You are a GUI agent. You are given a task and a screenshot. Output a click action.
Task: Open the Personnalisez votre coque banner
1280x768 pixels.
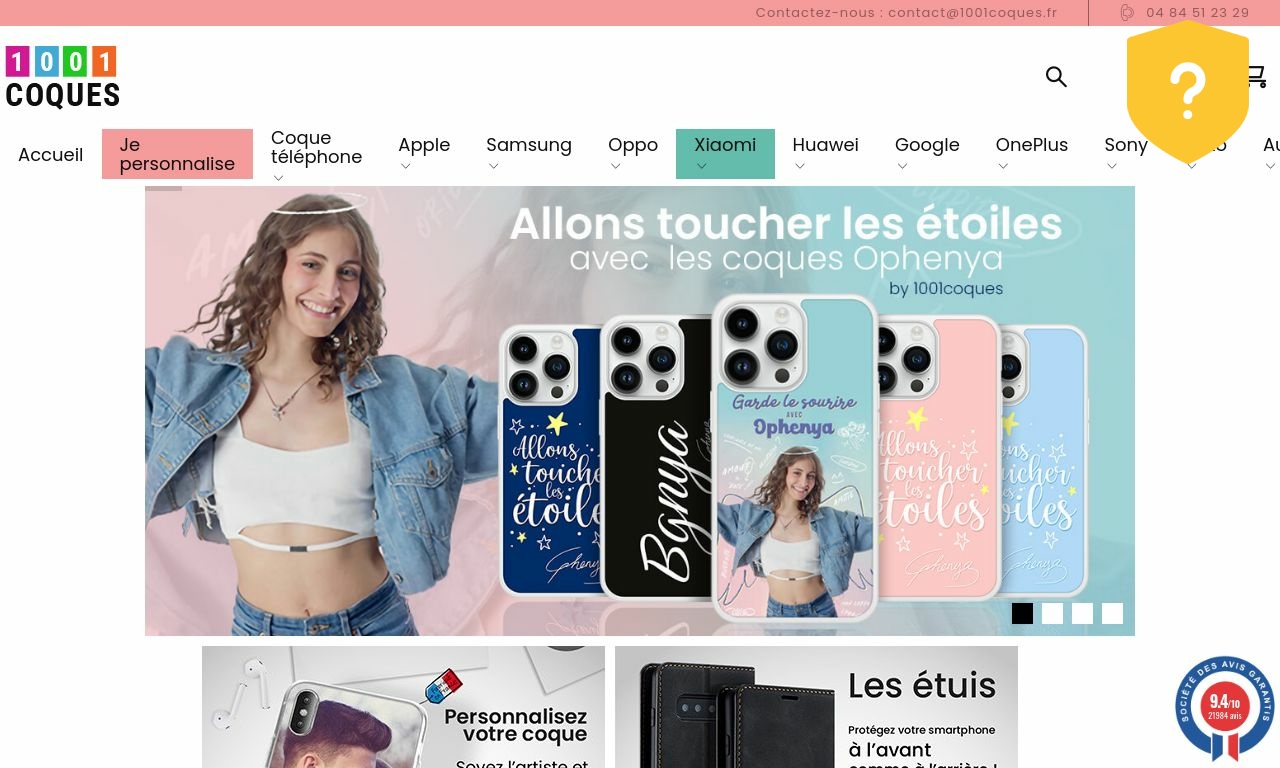(403, 707)
